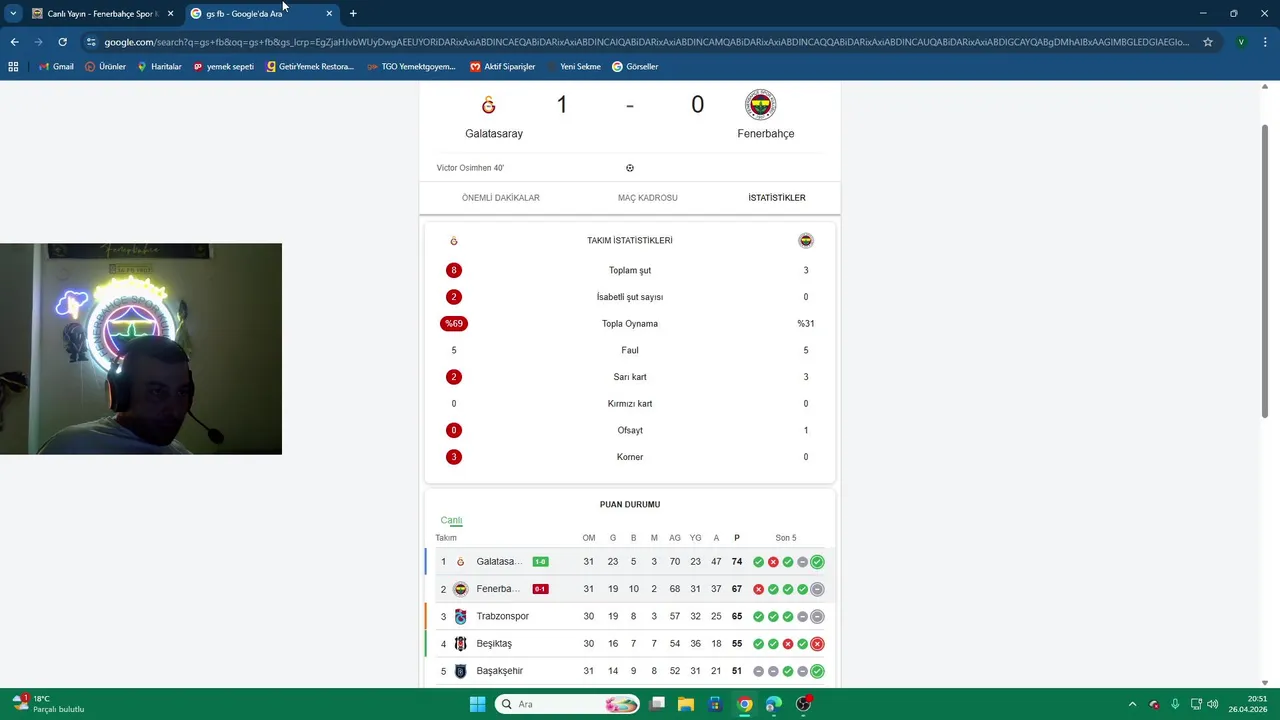1280x720 pixels.
Task: Click 'Victor Osimhen 40'' goal text
Action: tap(470, 168)
